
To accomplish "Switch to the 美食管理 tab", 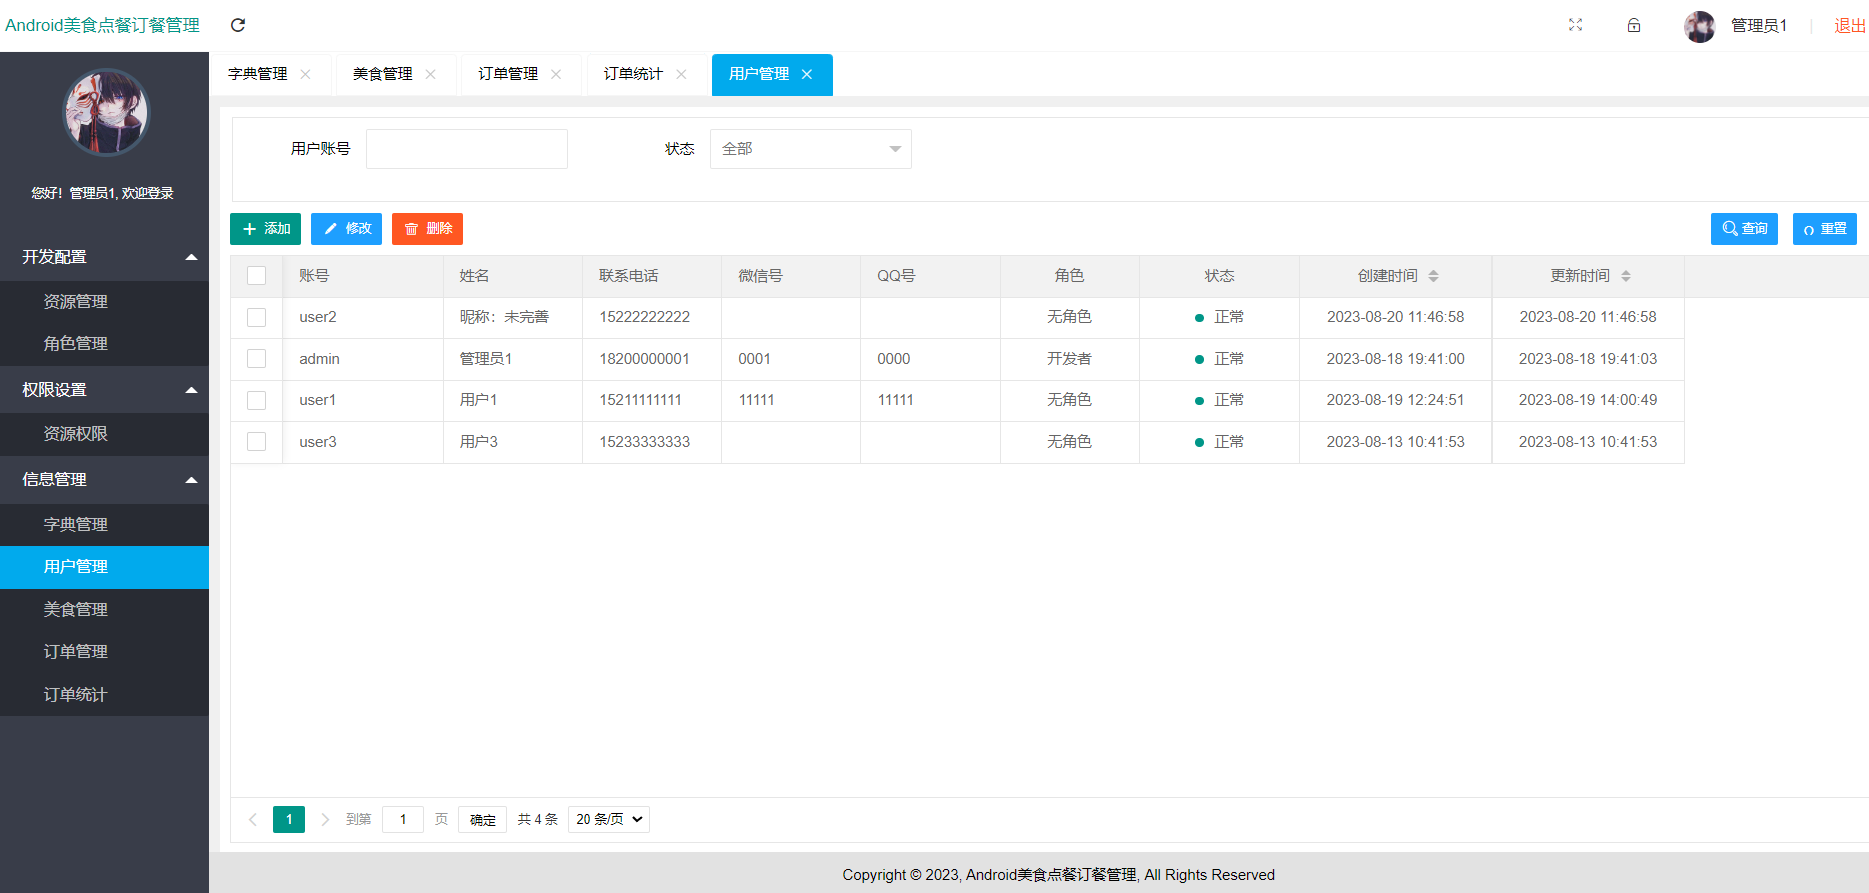I will pos(383,74).
